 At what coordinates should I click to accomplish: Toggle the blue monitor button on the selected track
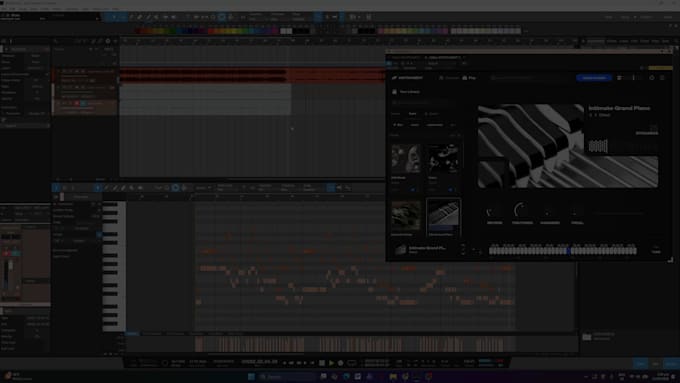[83, 104]
